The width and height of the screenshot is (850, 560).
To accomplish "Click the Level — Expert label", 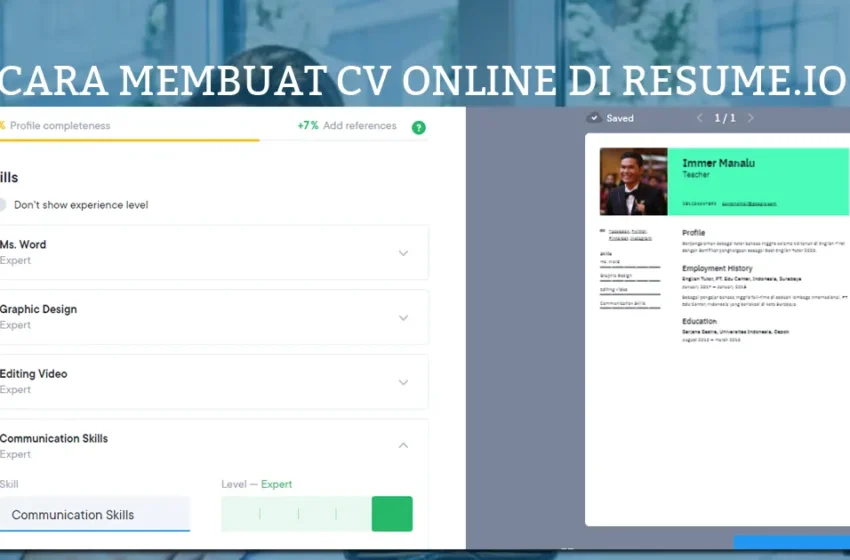I will coord(256,484).
